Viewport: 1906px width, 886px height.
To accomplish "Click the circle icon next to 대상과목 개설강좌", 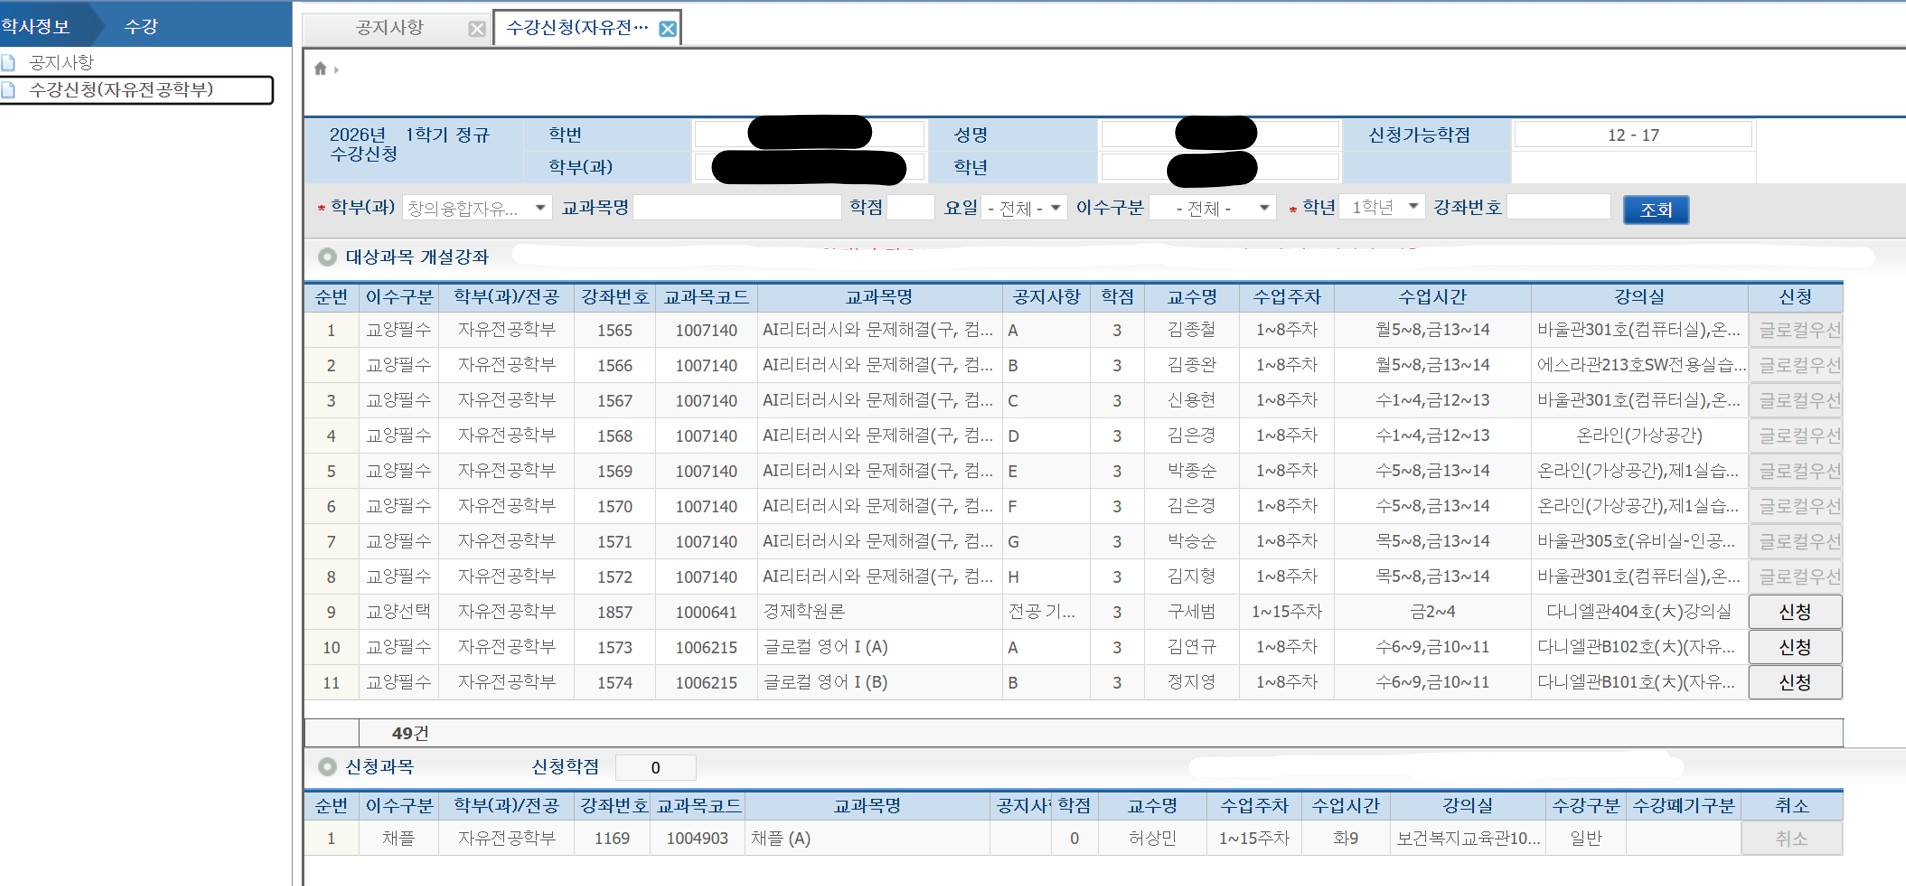I will coord(327,257).
